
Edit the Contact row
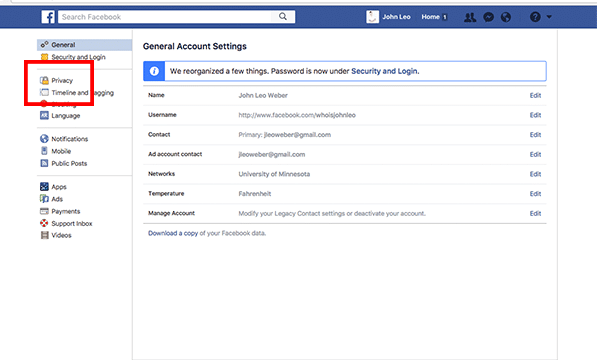tap(535, 135)
